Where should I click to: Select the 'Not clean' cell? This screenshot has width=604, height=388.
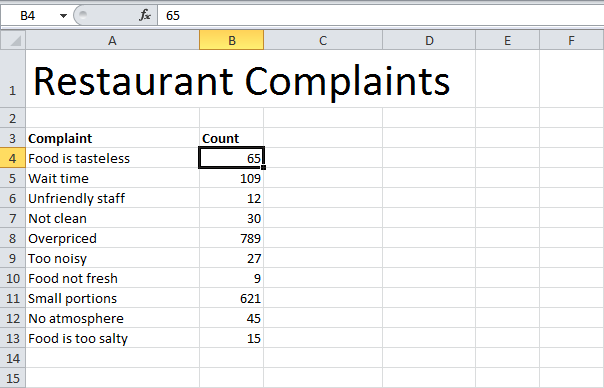click(112, 218)
